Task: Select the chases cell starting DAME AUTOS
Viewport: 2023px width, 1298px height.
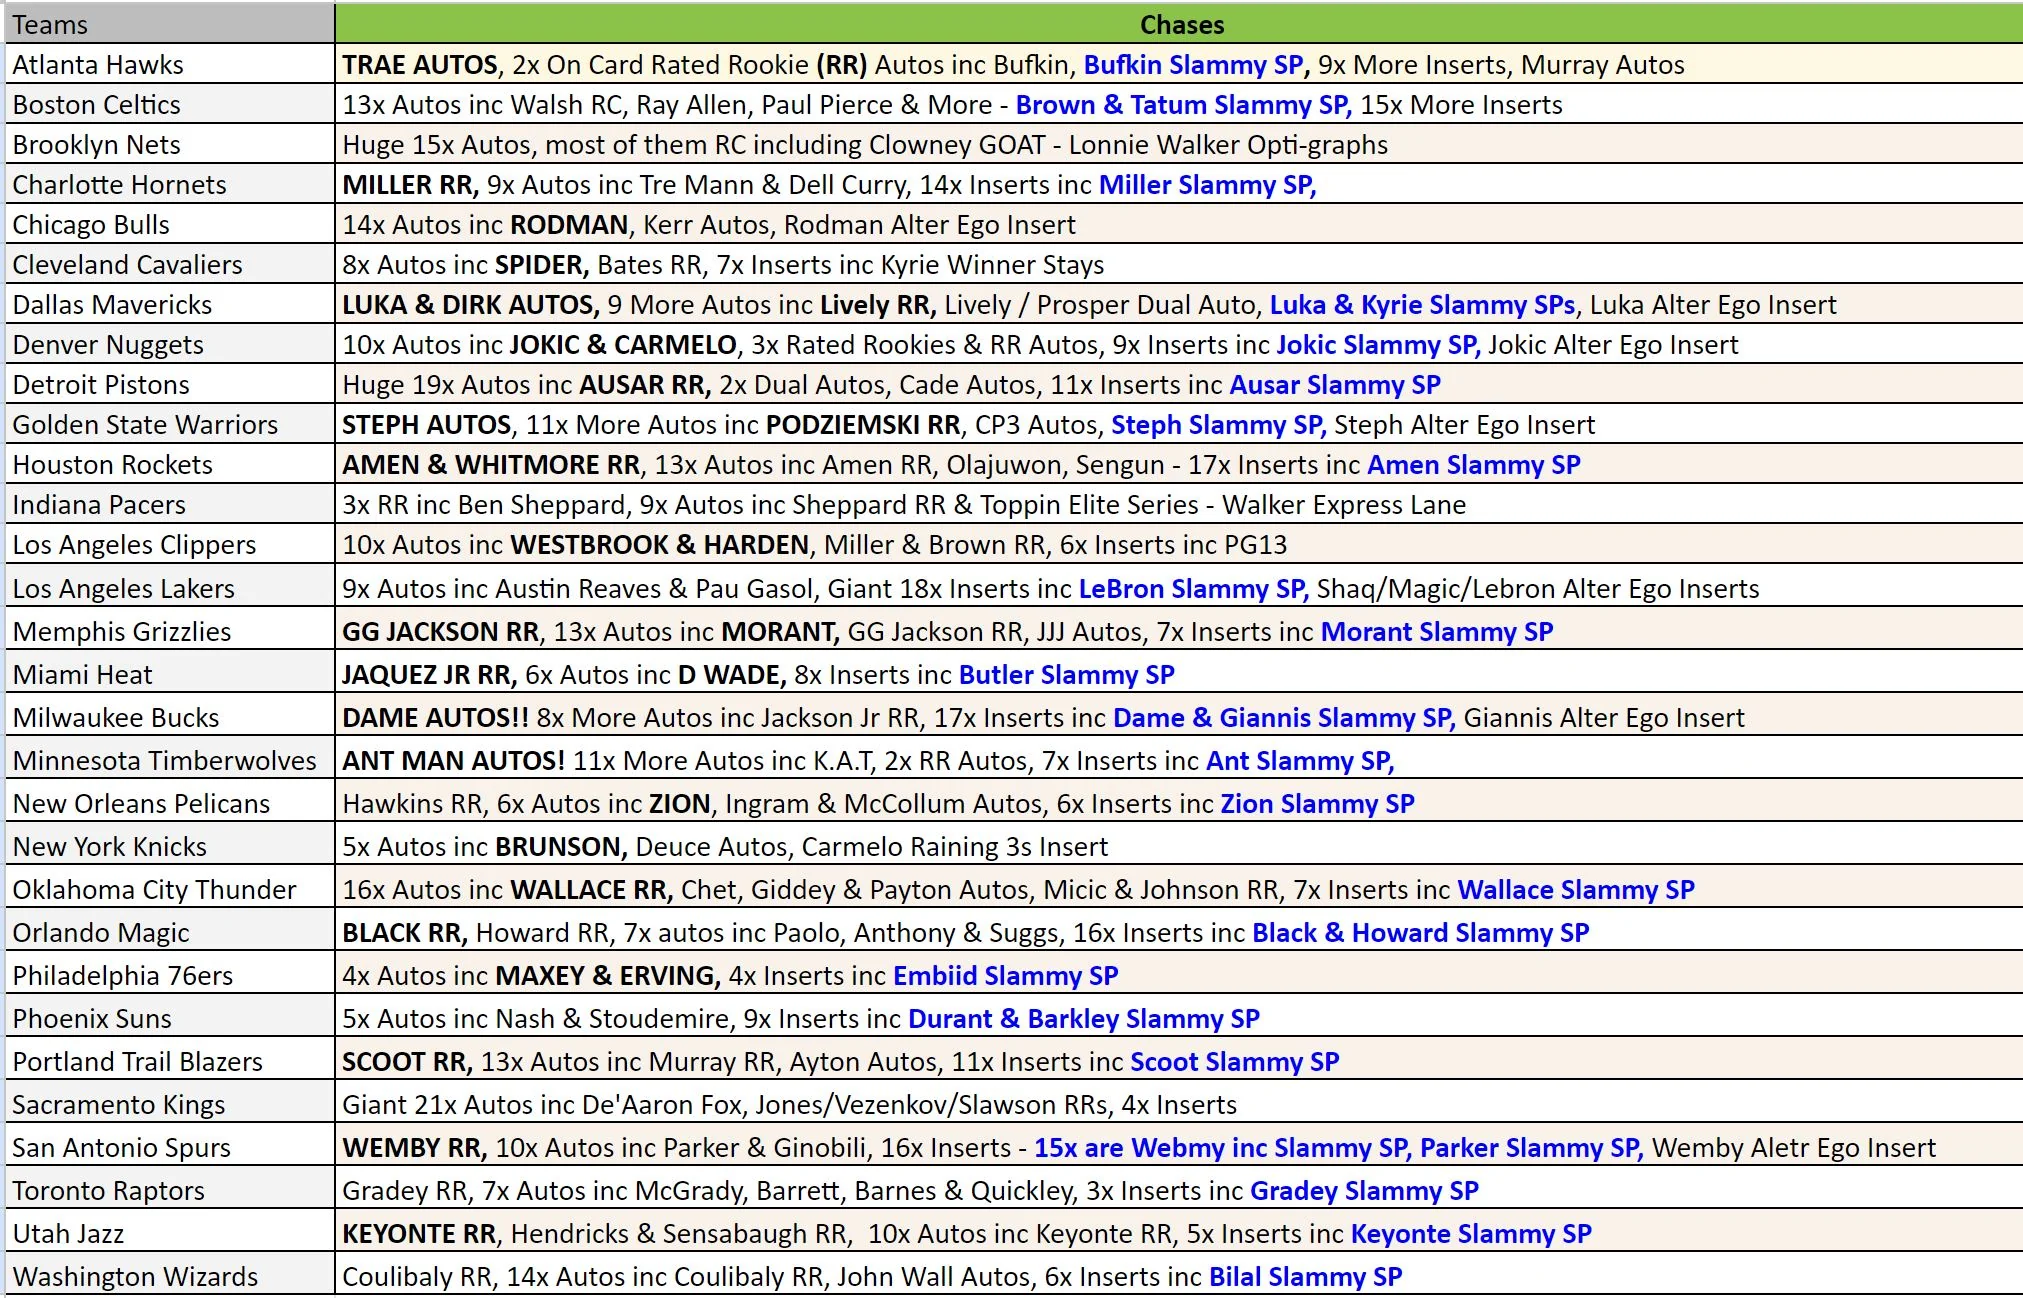Action: [x=1179, y=715]
